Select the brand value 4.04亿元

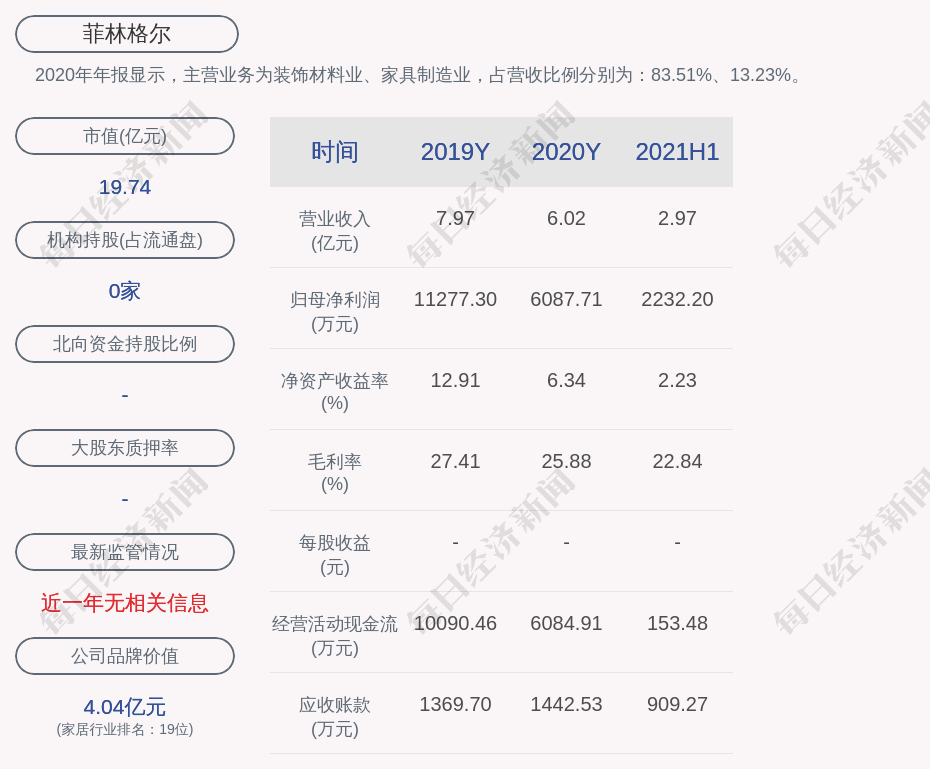tap(125, 707)
